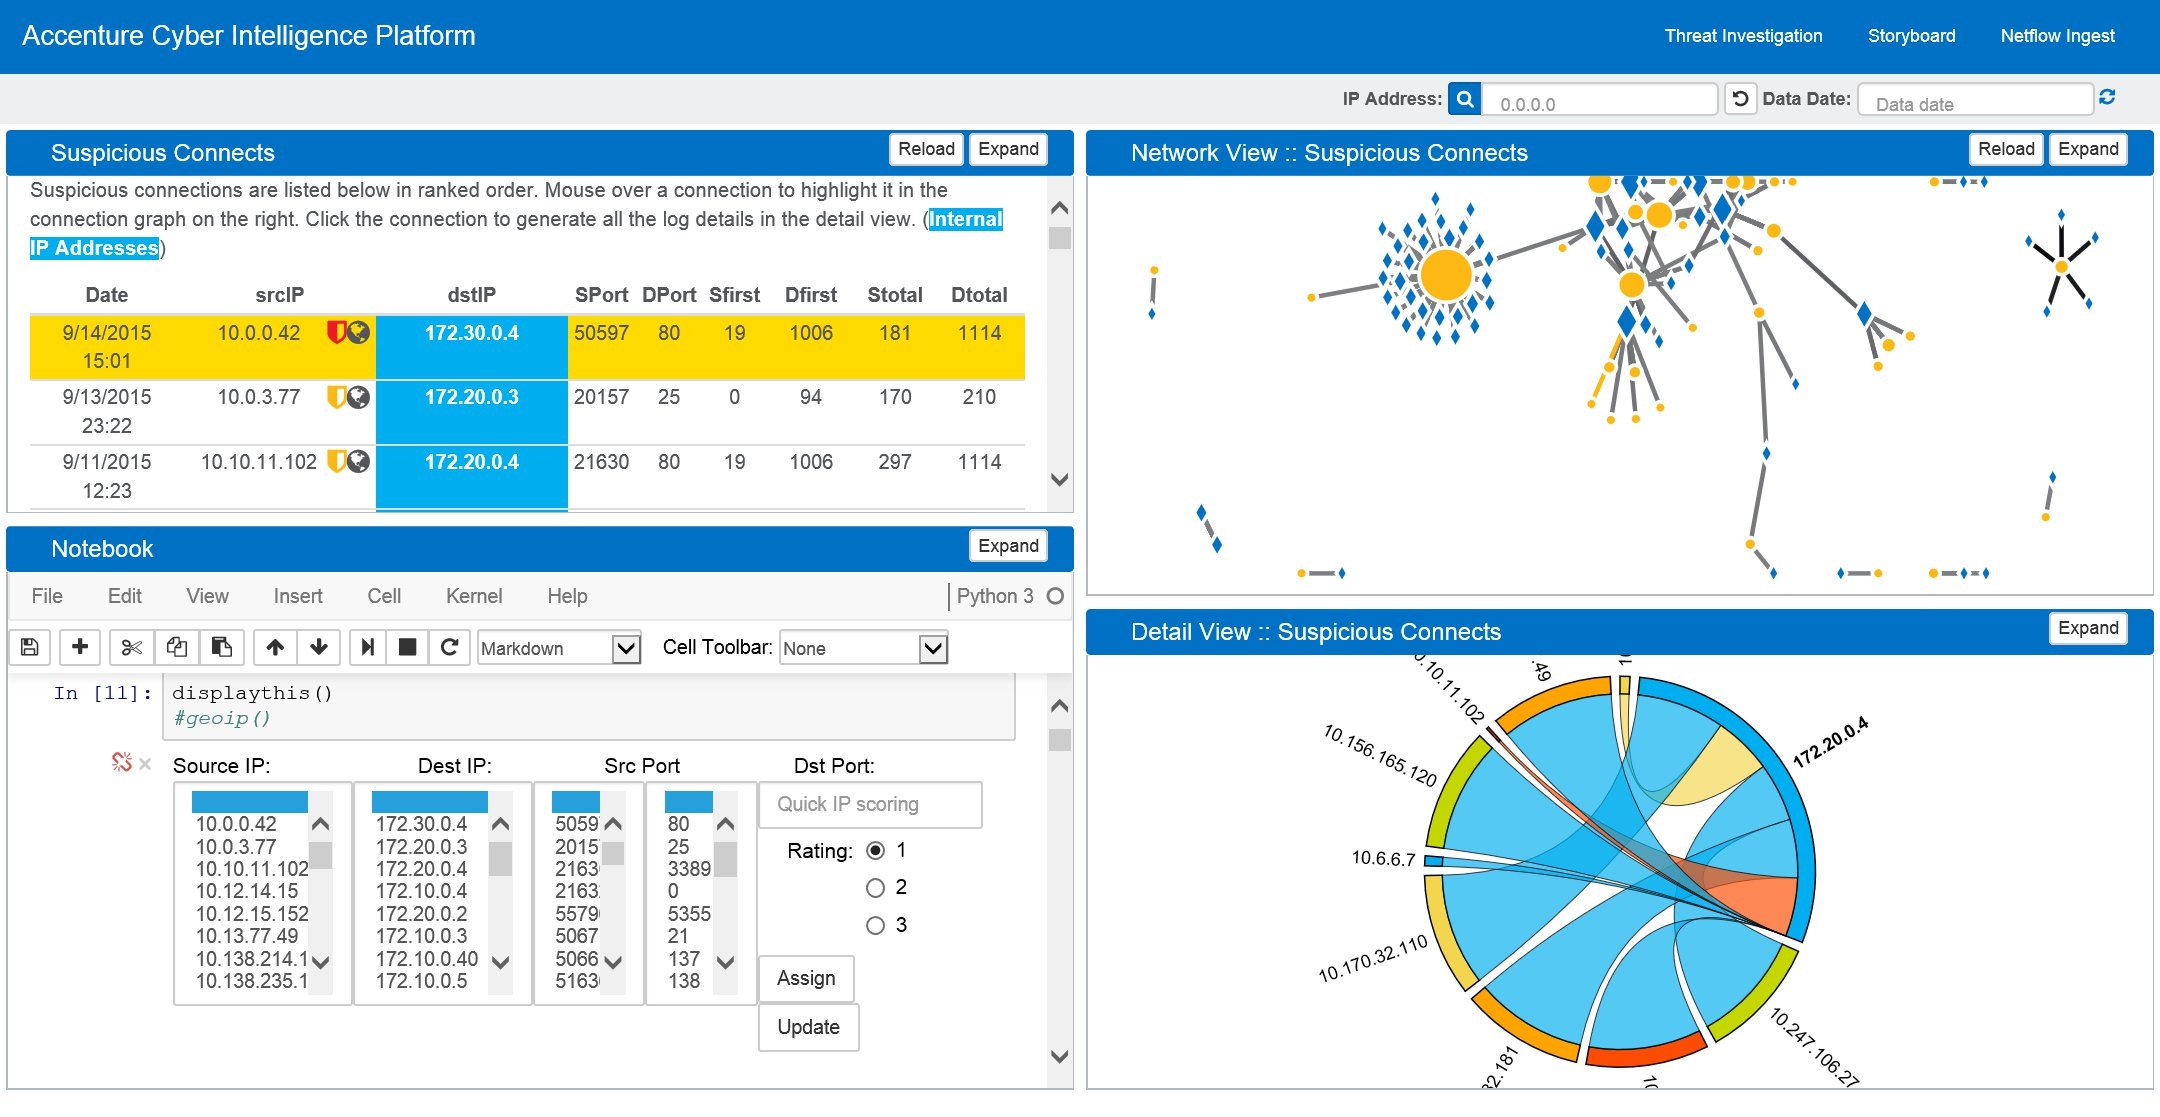Image resolution: width=2160 pixels, height=1117 pixels.
Task: Click the Assign button
Action: pyautogui.click(x=806, y=978)
